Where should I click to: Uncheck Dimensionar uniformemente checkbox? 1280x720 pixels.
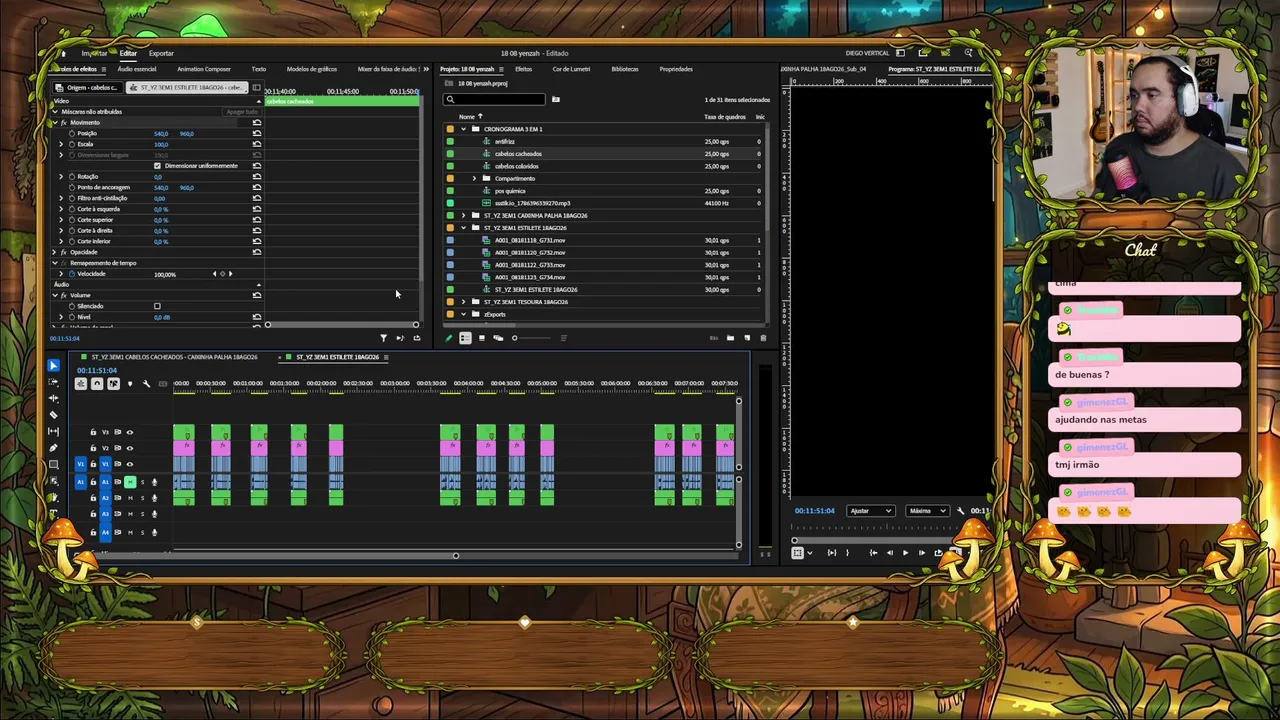coord(157,166)
